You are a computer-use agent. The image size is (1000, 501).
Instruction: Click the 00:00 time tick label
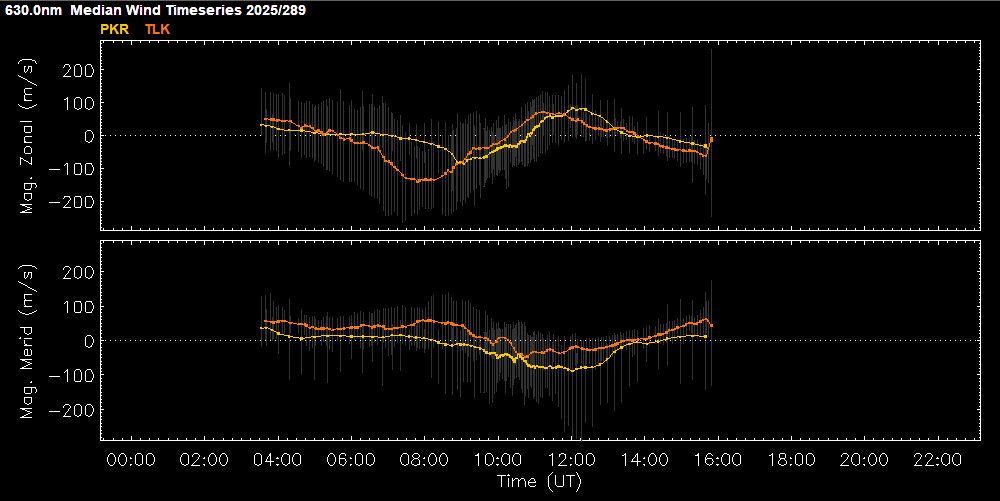130,459
